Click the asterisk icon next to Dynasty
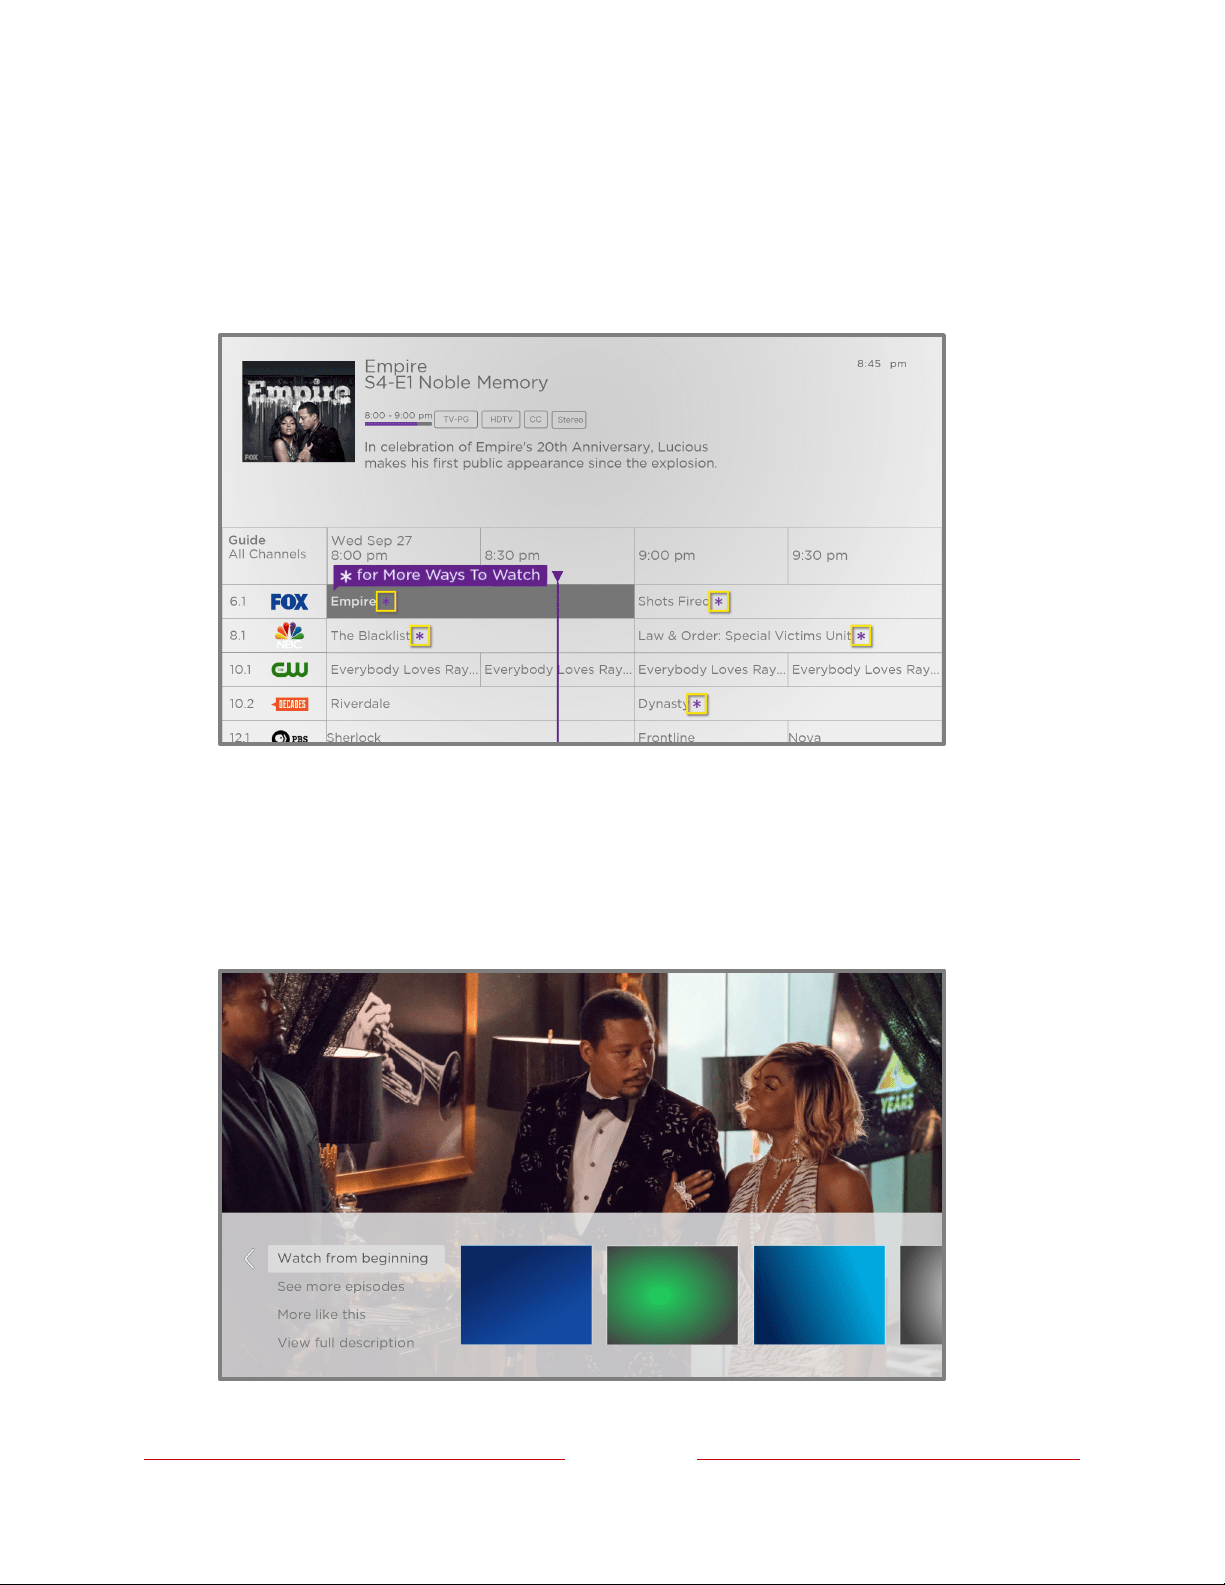The height and width of the screenshot is (1585, 1225). 697,704
